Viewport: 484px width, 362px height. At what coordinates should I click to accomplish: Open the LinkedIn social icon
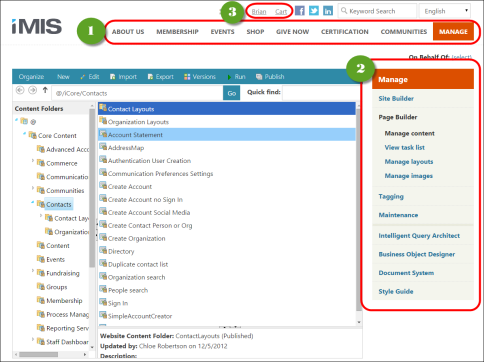point(328,11)
